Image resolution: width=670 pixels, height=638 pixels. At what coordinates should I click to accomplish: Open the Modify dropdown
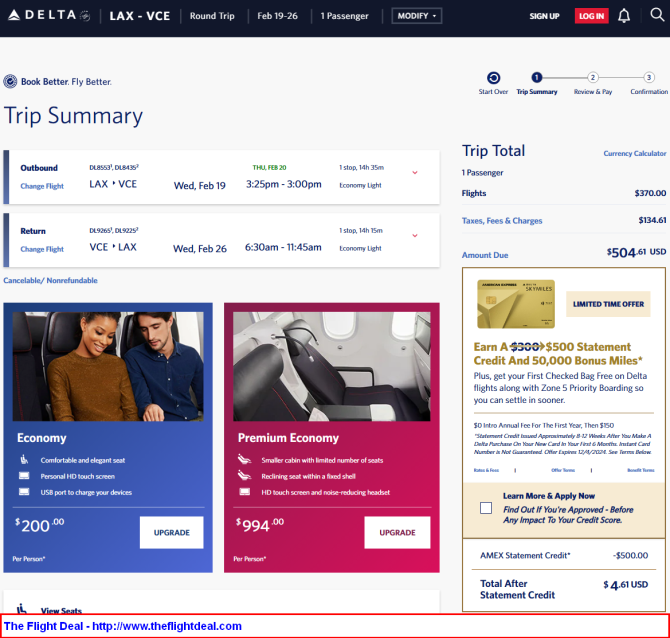(x=417, y=16)
